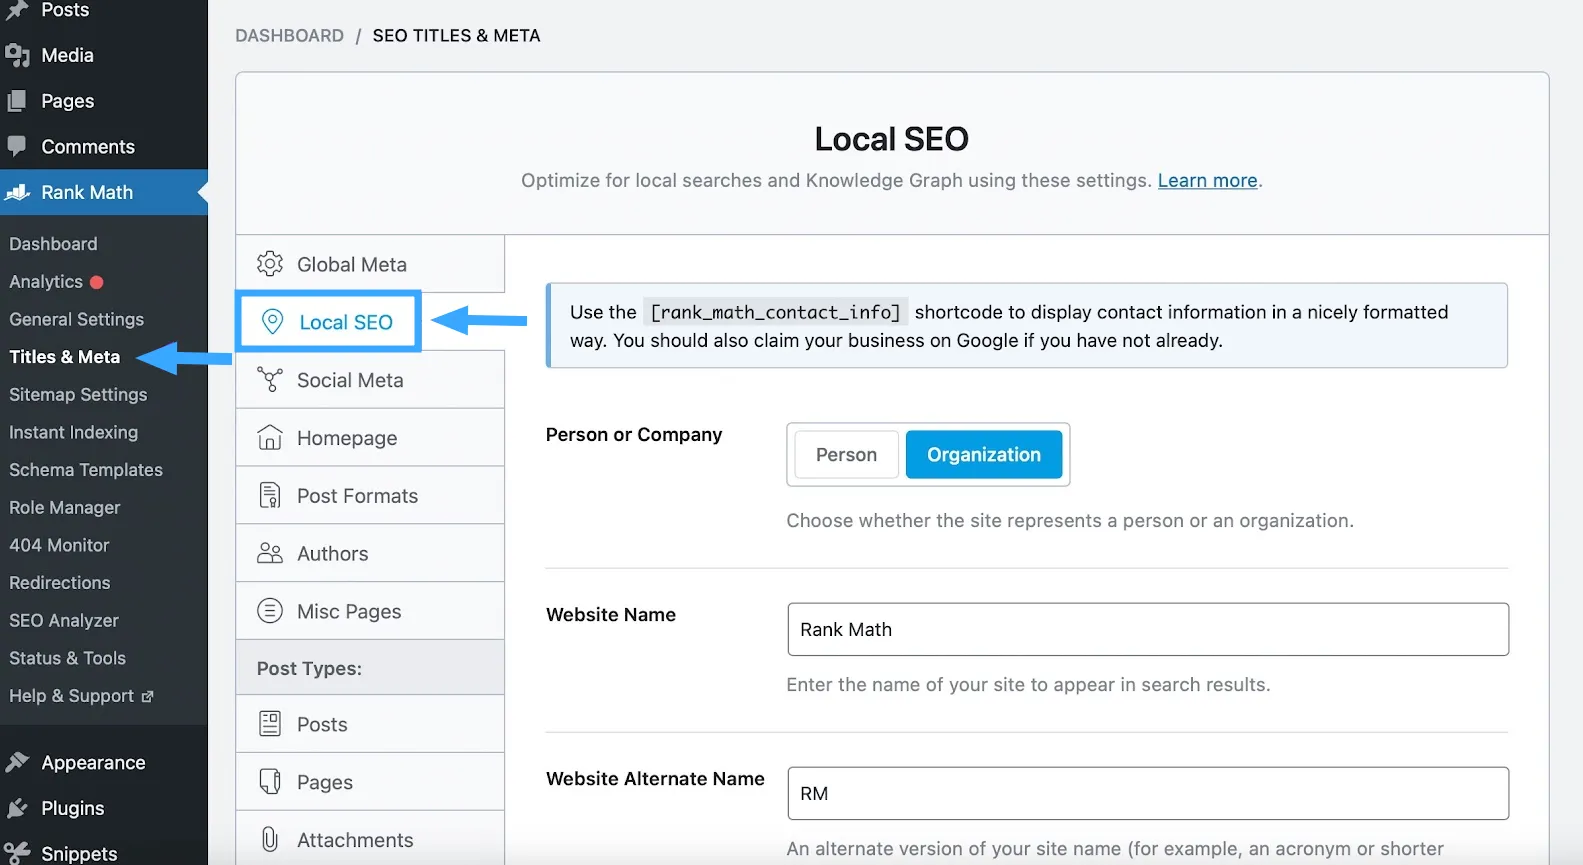This screenshot has width=1583, height=865.
Task: Open Global Meta tab
Action: pos(370,264)
